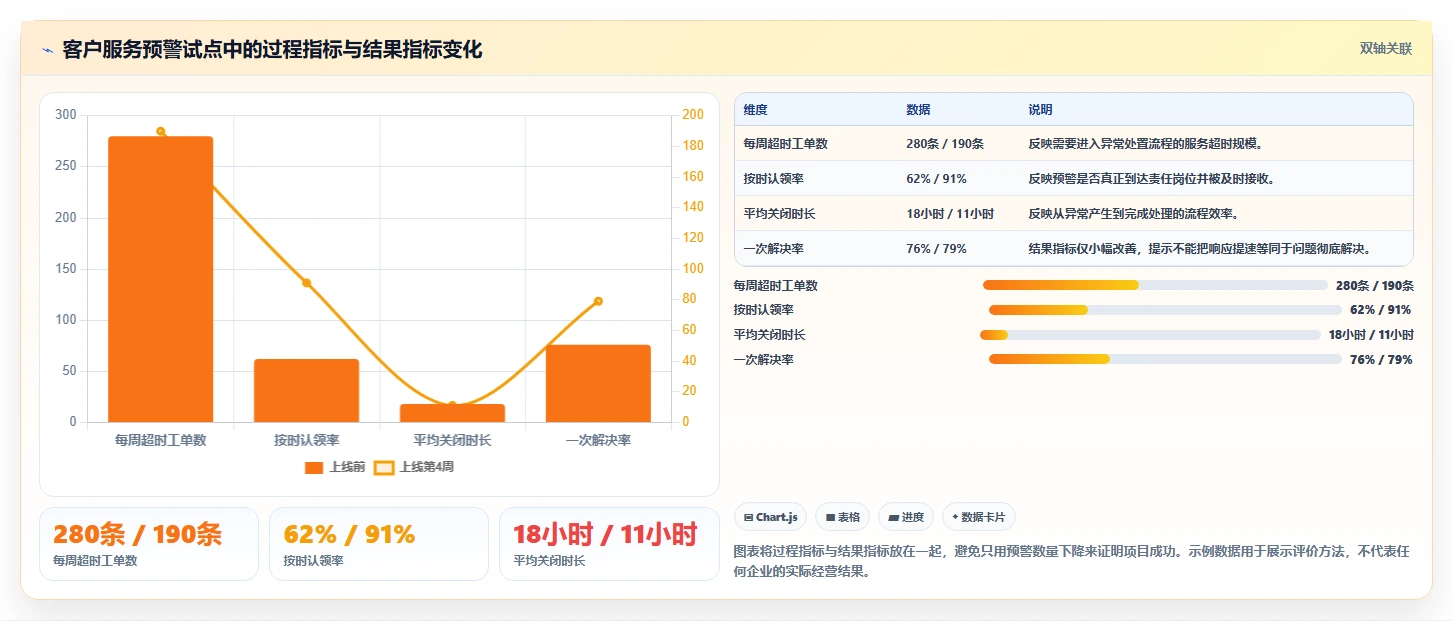The height and width of the screenshot is (621, 1453).
Task: Click the 76% / 79% value beside the progress bar
Action: tap(1381, 360)
